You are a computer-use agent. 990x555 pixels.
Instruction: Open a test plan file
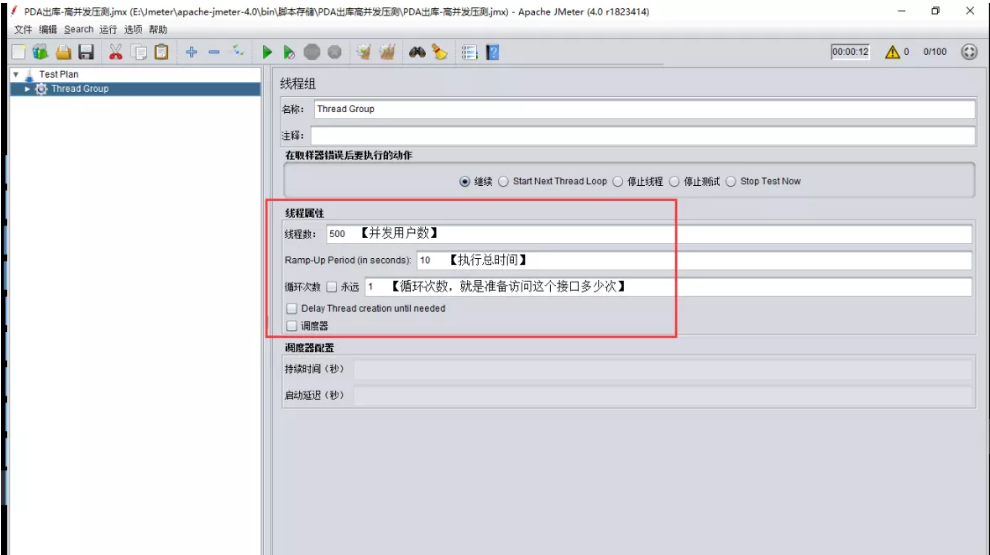pos(63,52)
